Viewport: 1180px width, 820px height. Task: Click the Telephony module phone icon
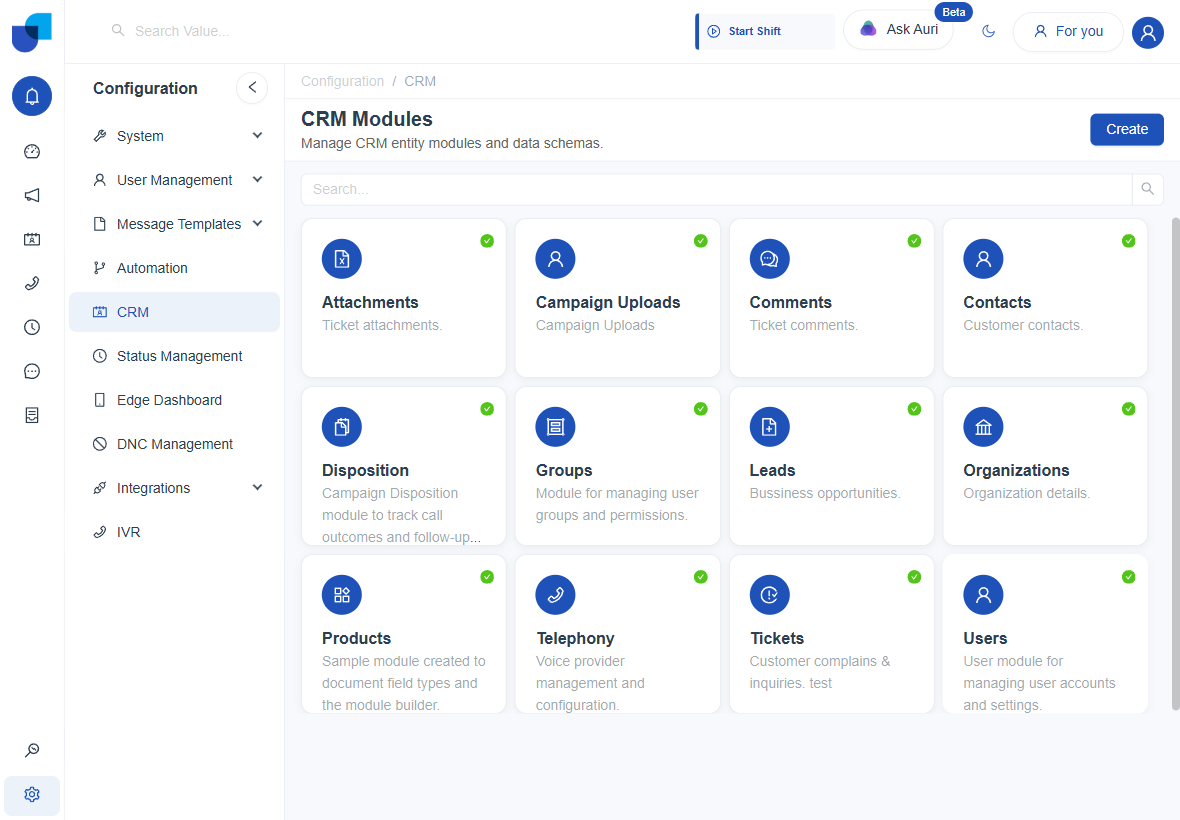pyautogui.click(x=555, y=594)
